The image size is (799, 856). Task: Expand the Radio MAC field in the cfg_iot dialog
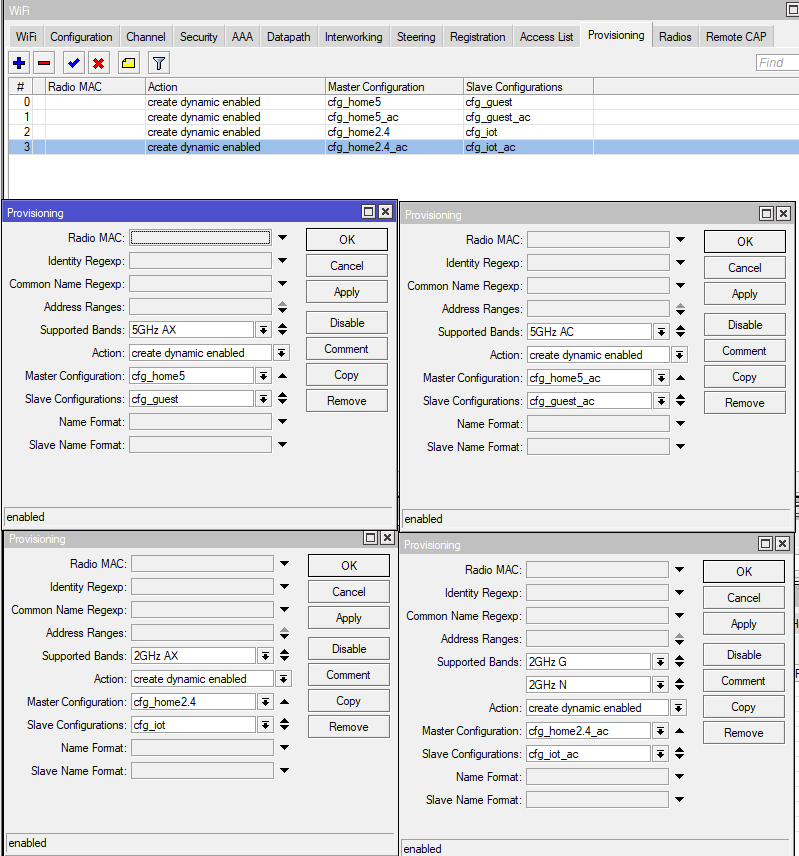pos(285,564)
